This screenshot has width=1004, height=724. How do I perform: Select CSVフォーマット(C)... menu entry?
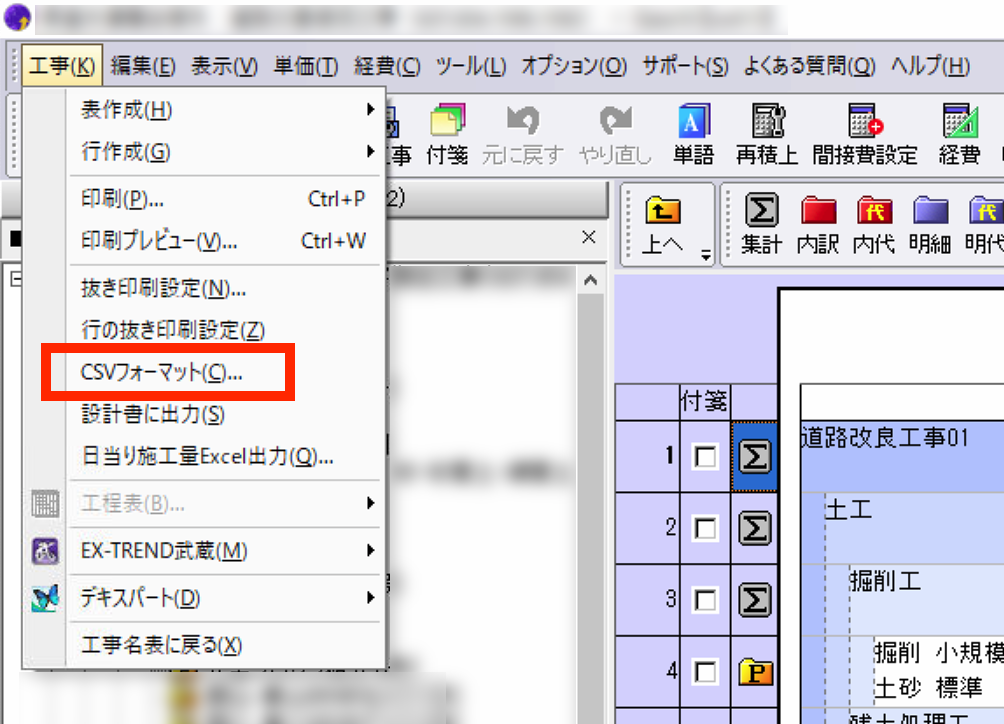pos(224,372)
